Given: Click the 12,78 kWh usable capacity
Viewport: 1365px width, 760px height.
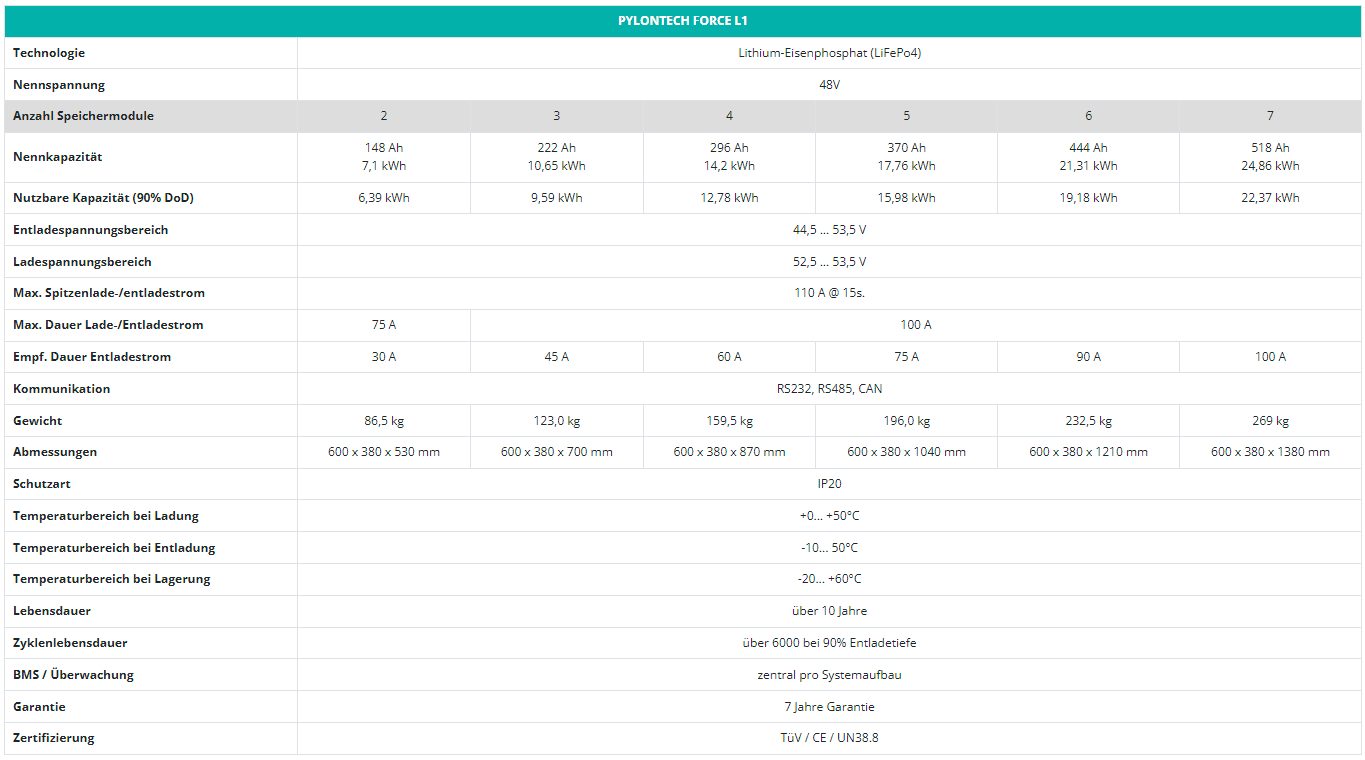Looking at the screenshot, I should coord(729,198).
